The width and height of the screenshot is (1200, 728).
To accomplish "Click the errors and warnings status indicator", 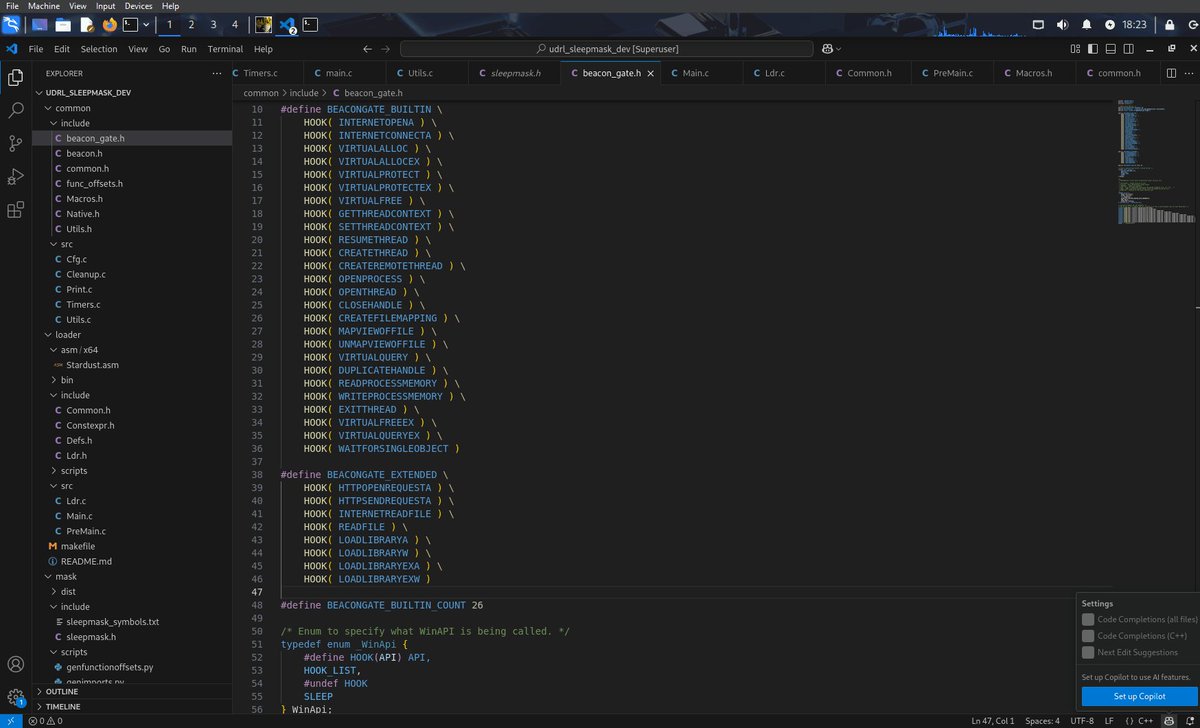I will click(46, 720).
